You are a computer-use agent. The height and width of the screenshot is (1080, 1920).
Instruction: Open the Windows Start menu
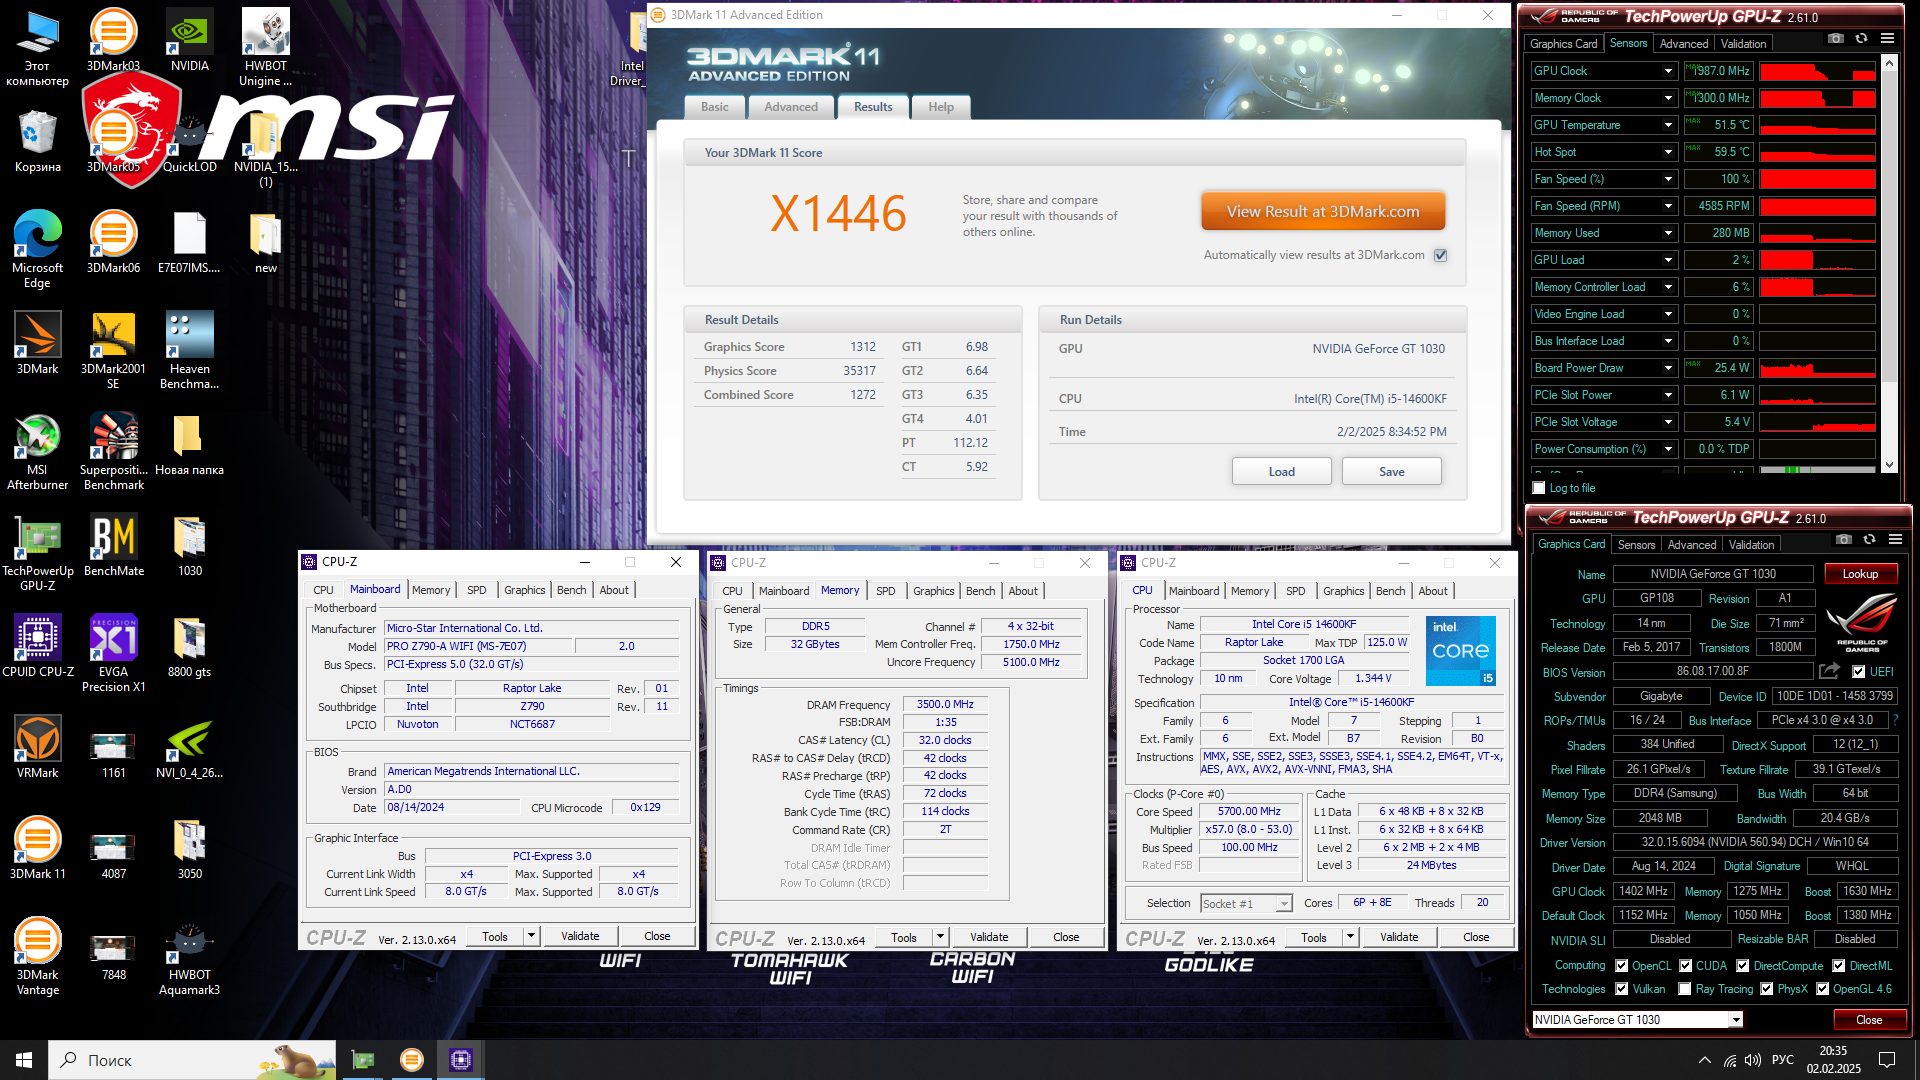click(24, 1060)
